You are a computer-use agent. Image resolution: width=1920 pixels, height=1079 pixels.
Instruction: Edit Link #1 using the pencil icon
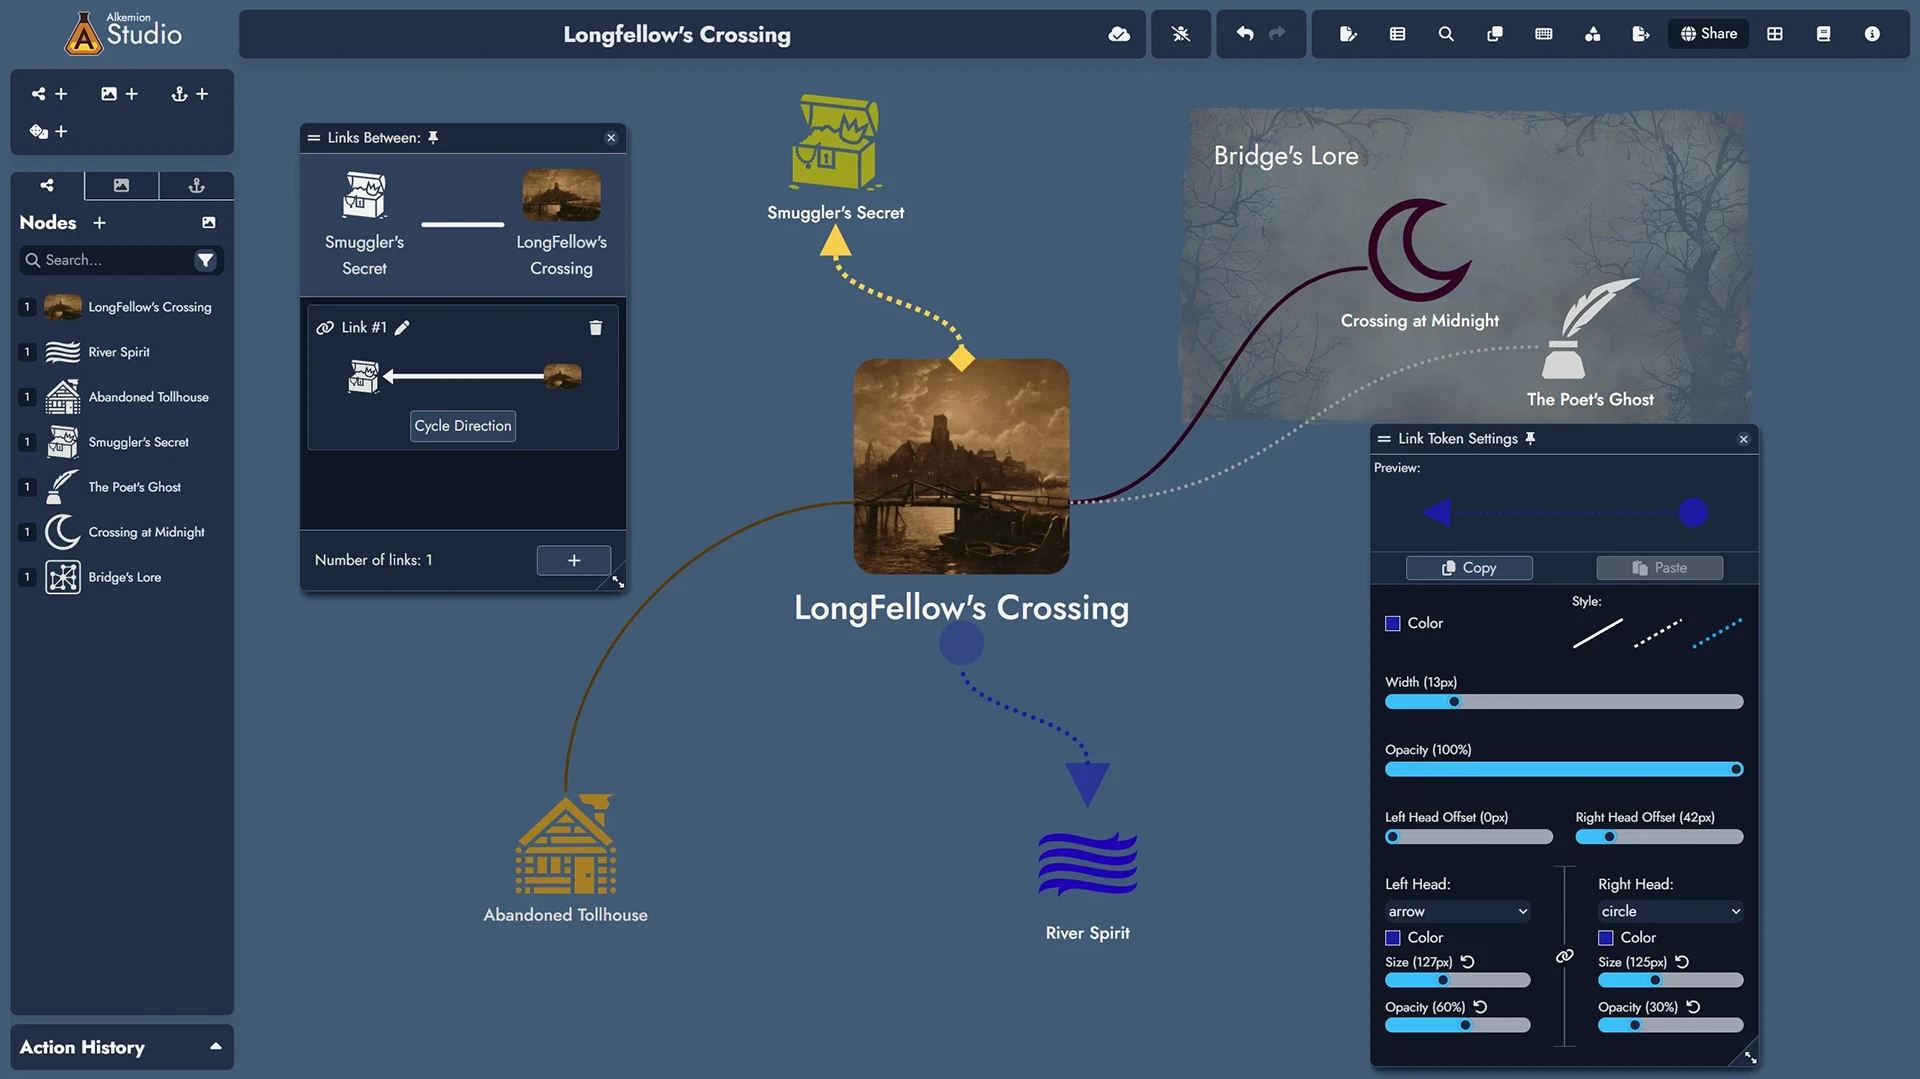pyautogui.click(x=403, y=327)
